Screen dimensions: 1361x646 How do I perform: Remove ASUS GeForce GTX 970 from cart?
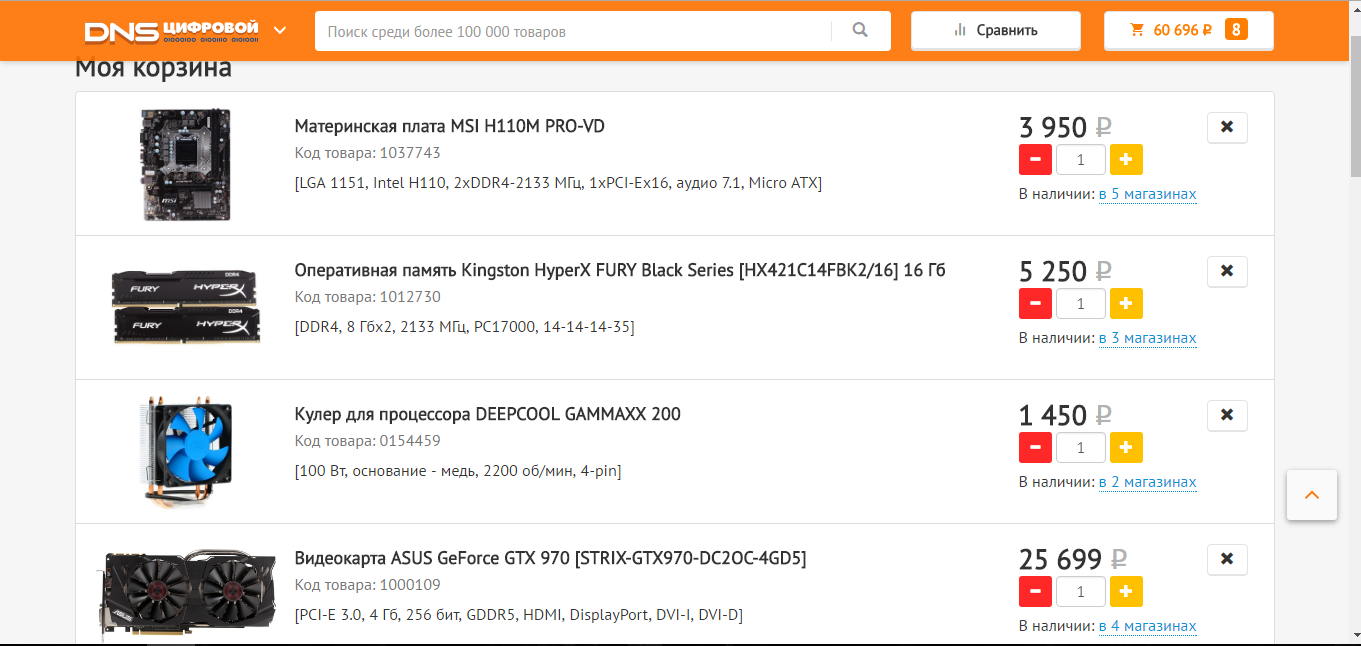(x=1227, y=559)
